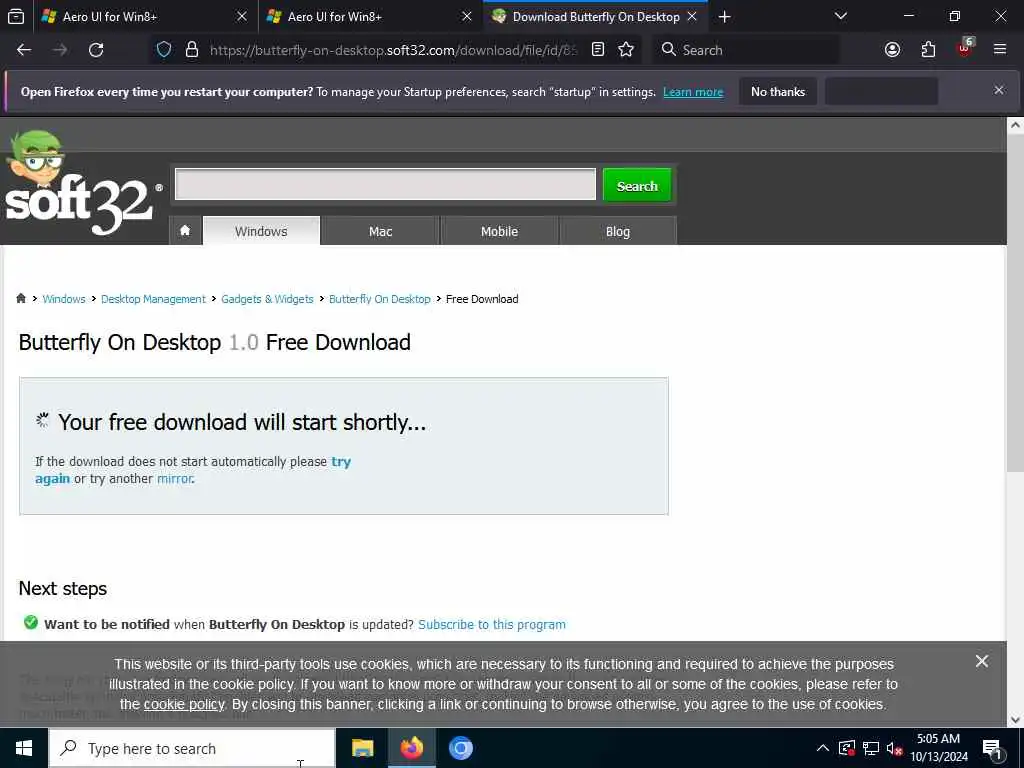Open the cookie policy link in banner
1024x768 pixels.
184,705
